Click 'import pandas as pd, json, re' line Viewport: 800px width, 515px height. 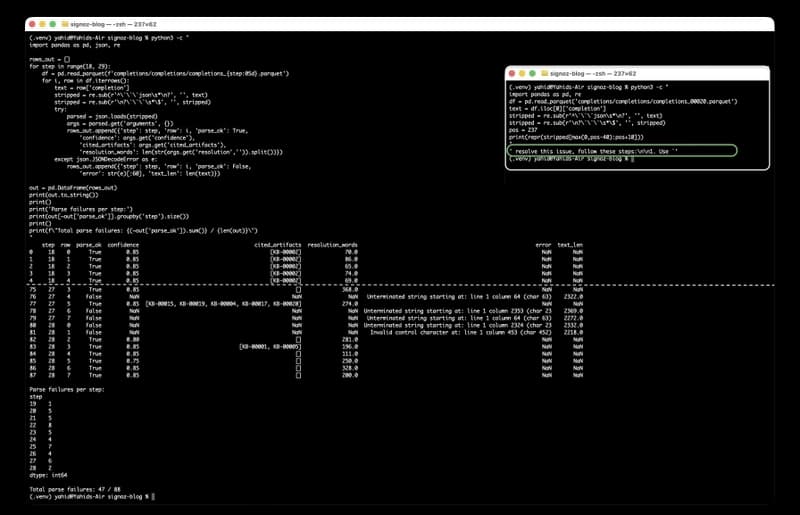pyautogui.click(x=75, y=45)
